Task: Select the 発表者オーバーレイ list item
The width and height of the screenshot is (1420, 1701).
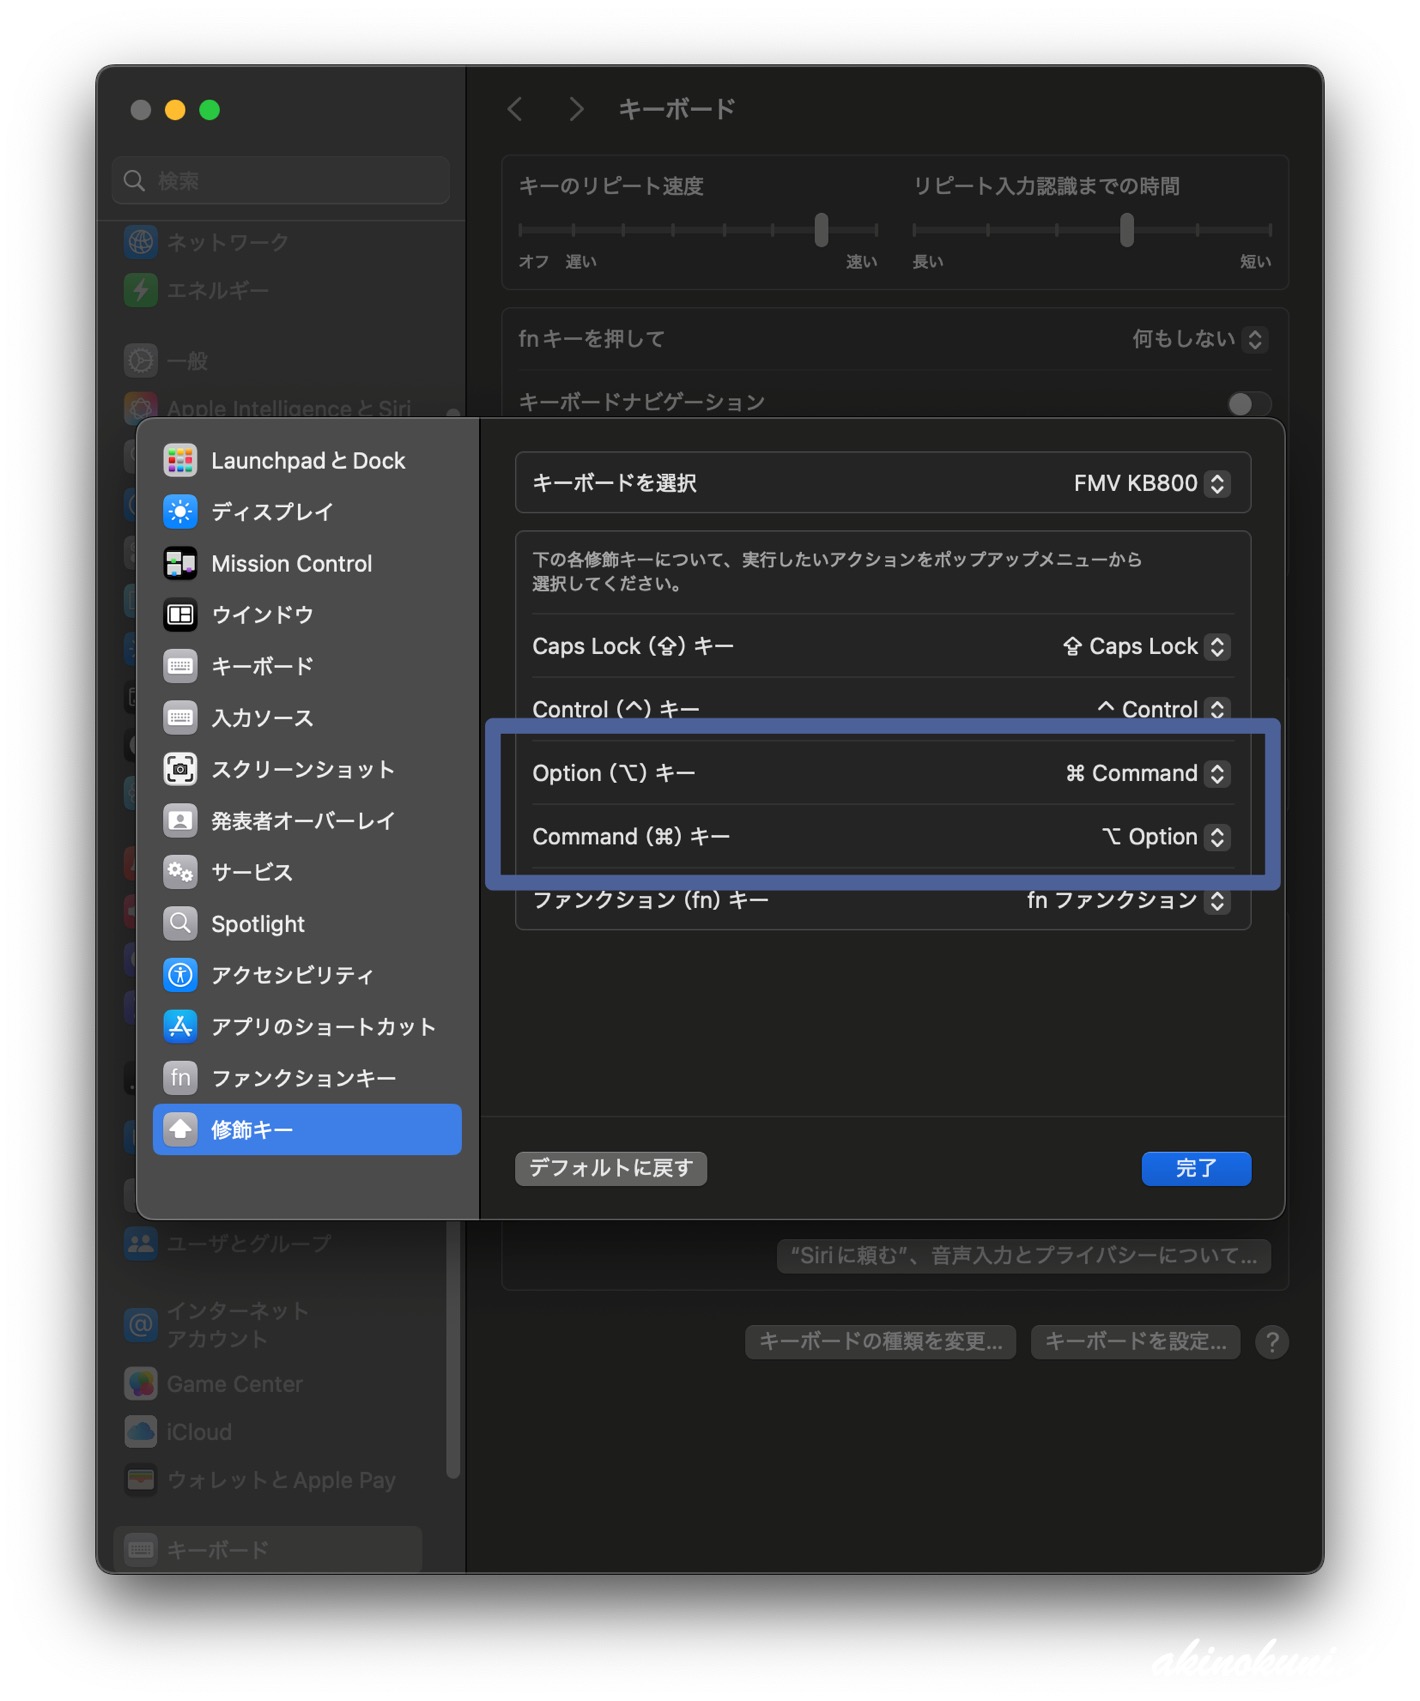Action: pyautogui.click(x=307, y=821)
